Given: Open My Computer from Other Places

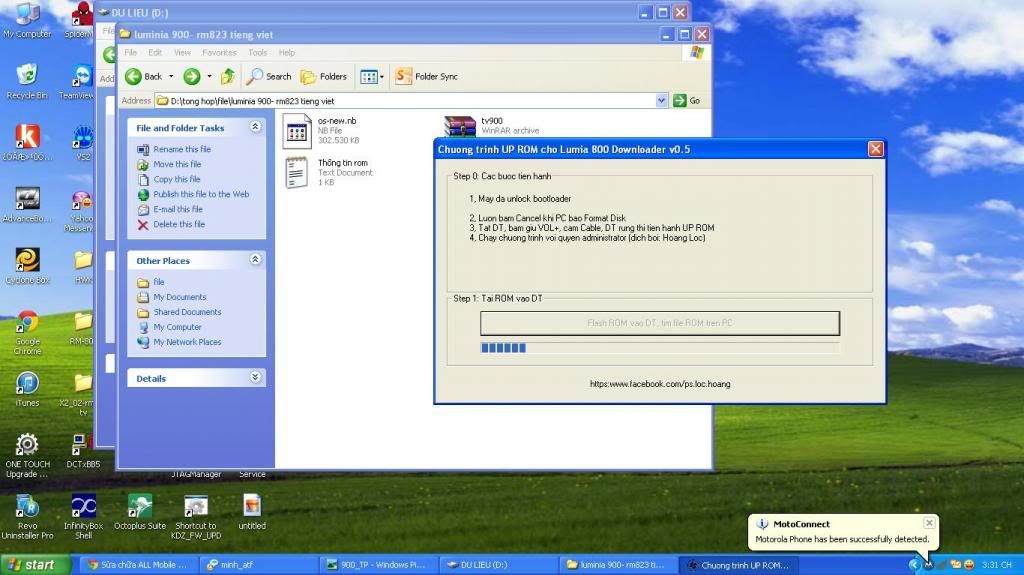Looking at the screenshot, I should coord(177,327).
